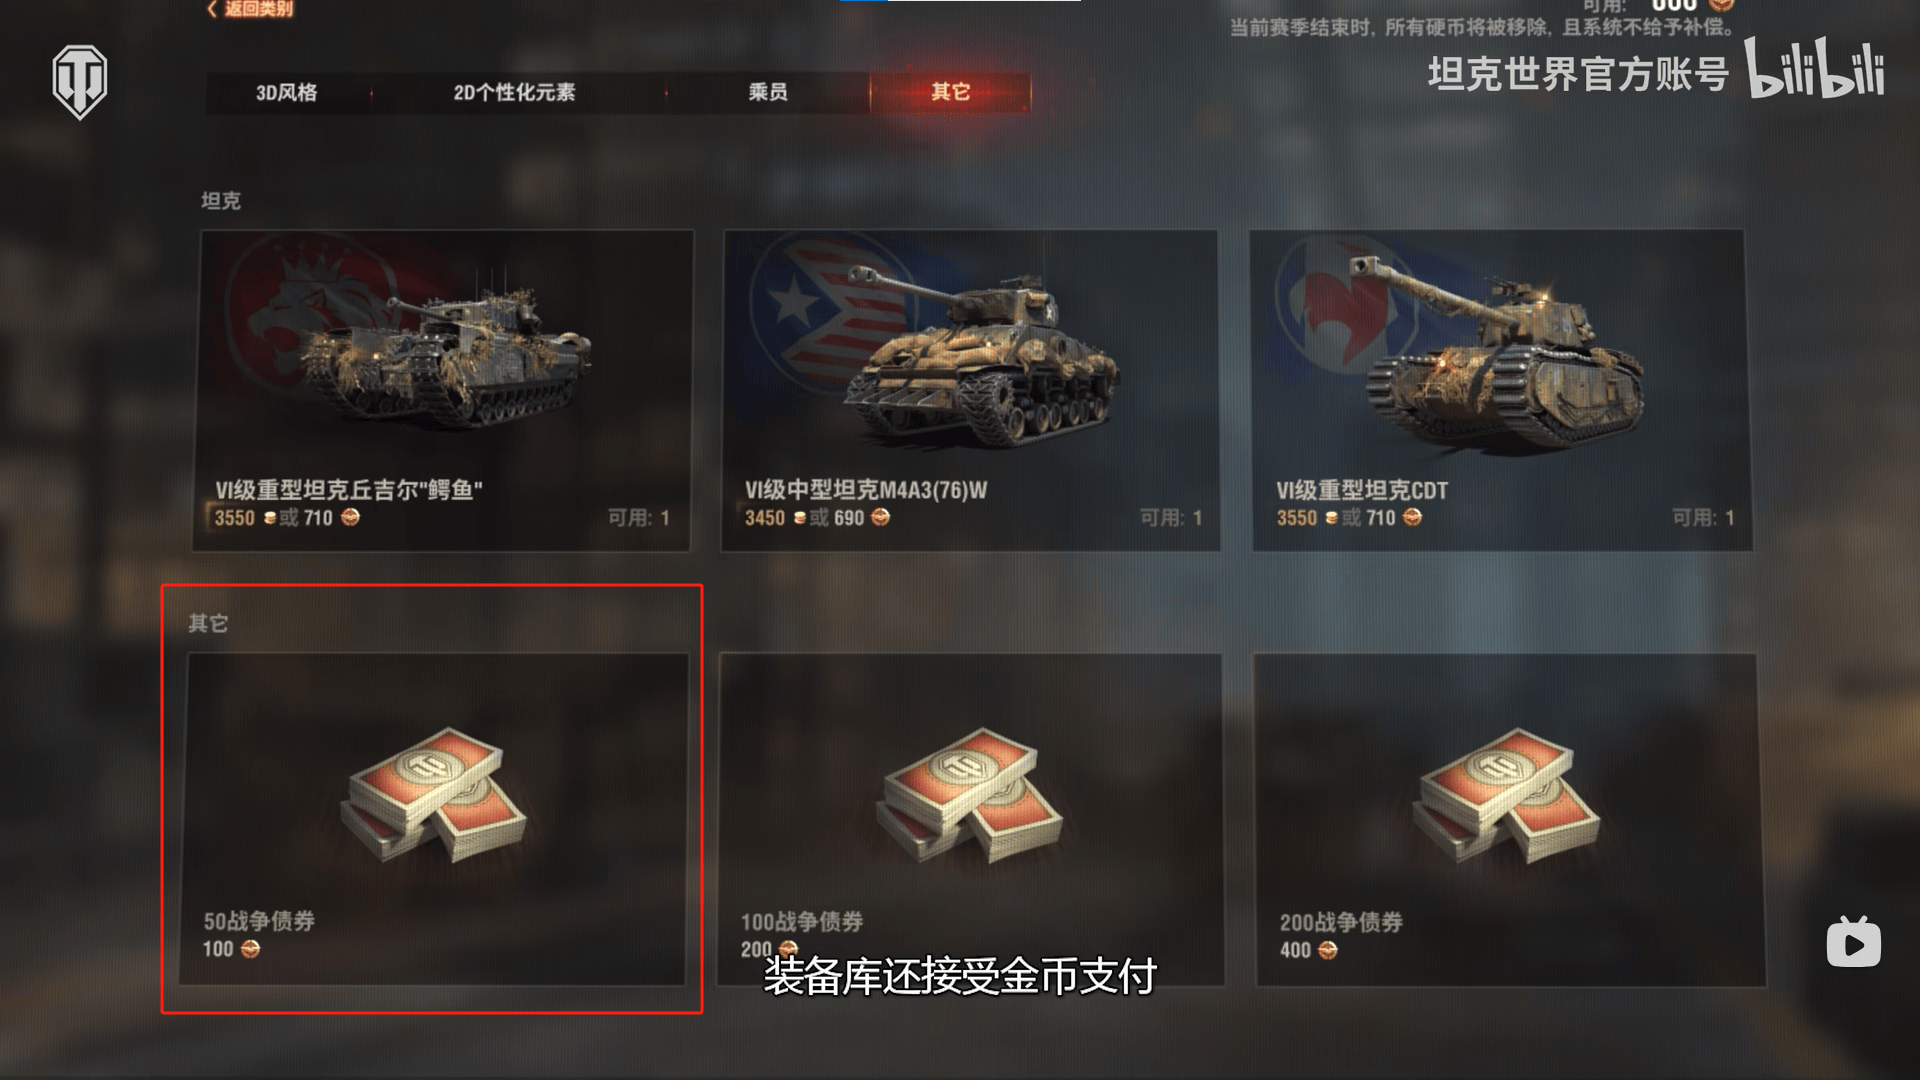
Task: Select the highlighted 其它 tab
Action: (x=950, y=92)
